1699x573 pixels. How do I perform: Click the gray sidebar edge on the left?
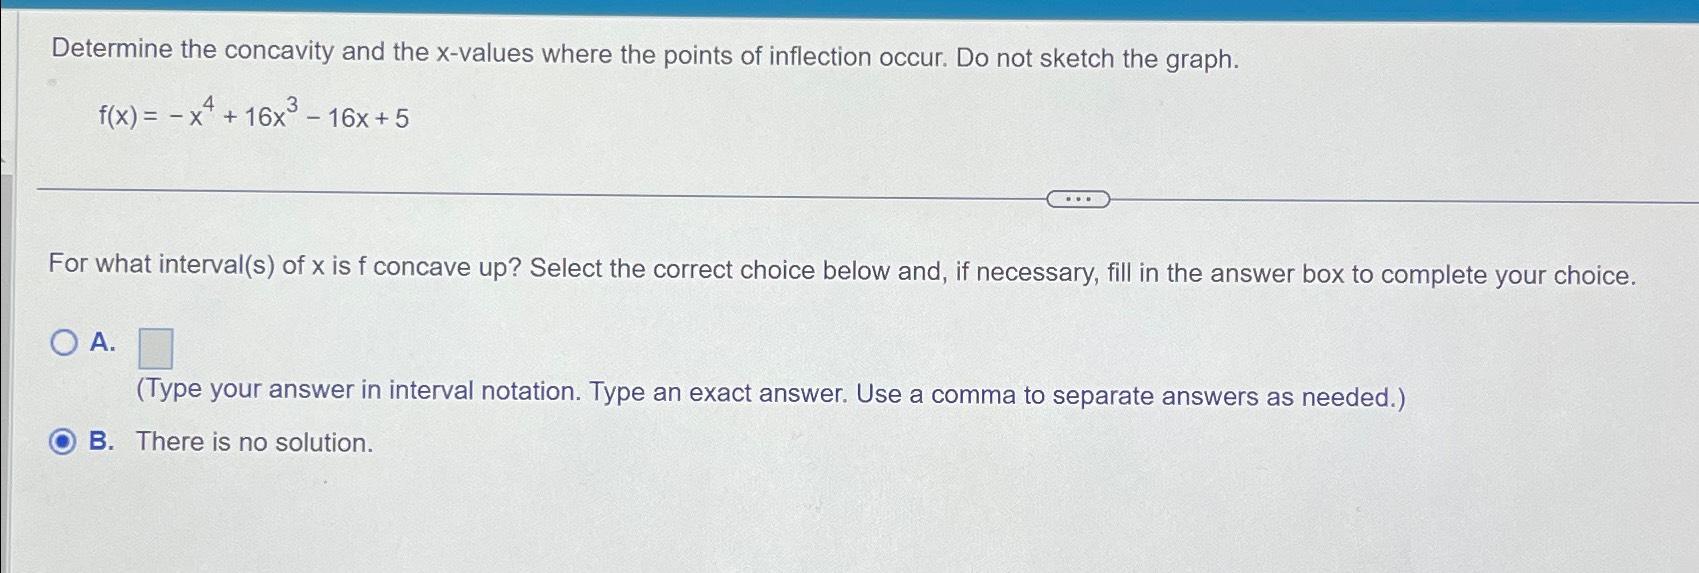[x=6, y=370]
